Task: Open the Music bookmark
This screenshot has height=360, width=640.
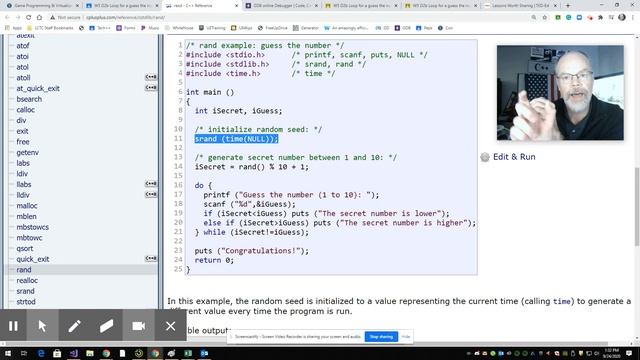Action: 150,28
